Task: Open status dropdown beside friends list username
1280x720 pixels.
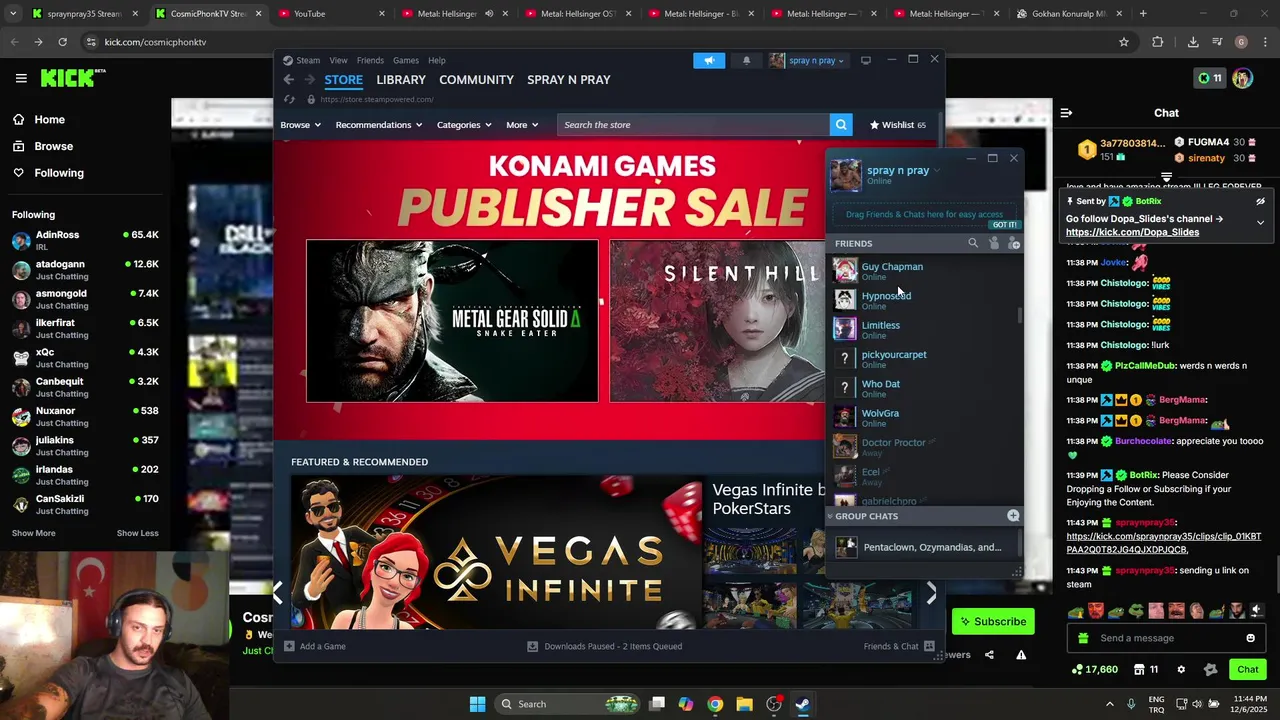Action: (937, 171)
